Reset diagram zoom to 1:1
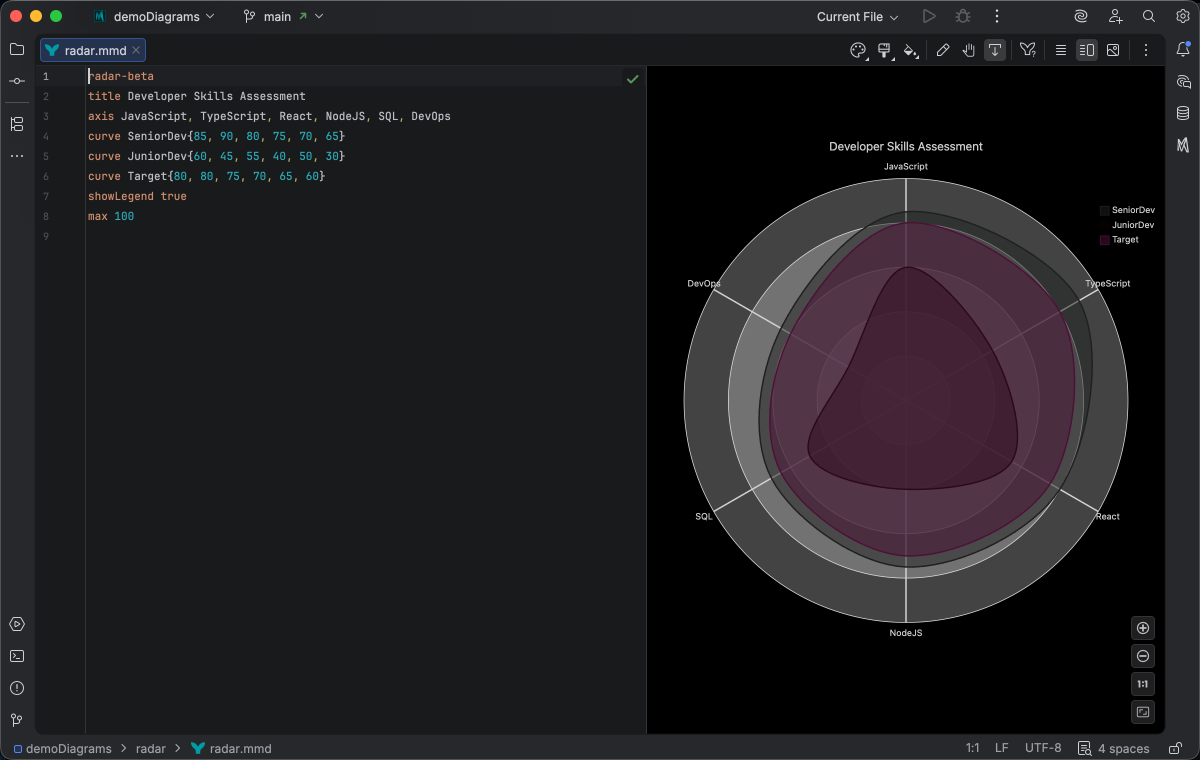The image size is (1200, 760). [1143, 684]
